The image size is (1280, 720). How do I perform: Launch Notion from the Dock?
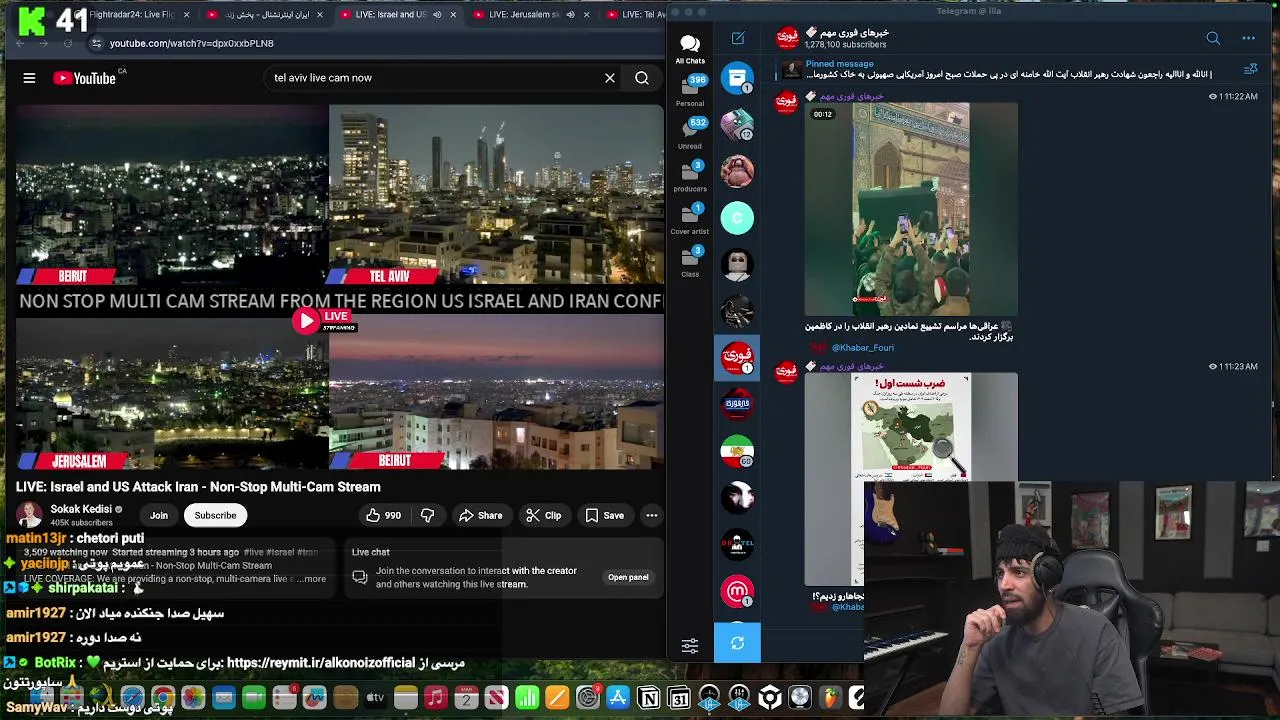(x=649, y=698)
